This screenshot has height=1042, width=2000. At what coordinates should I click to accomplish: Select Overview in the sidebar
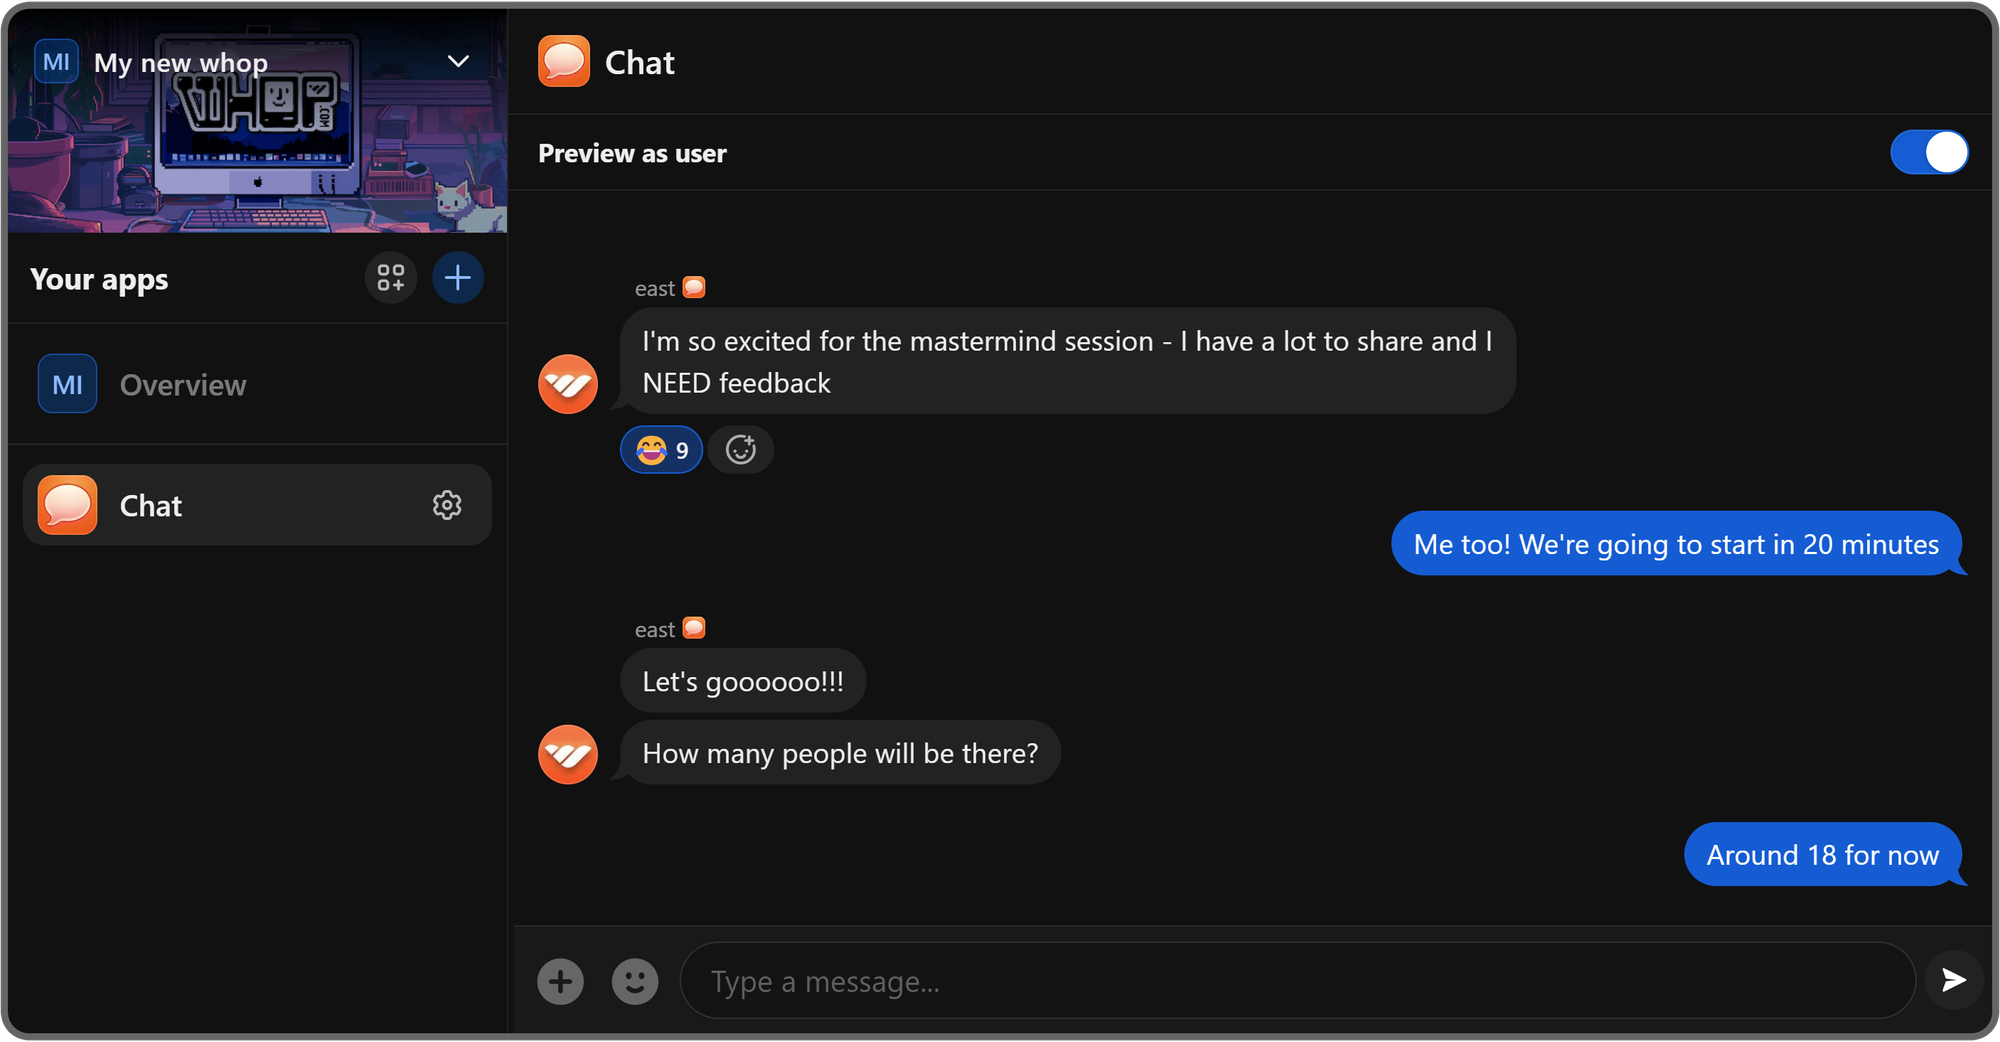(183, 384)
